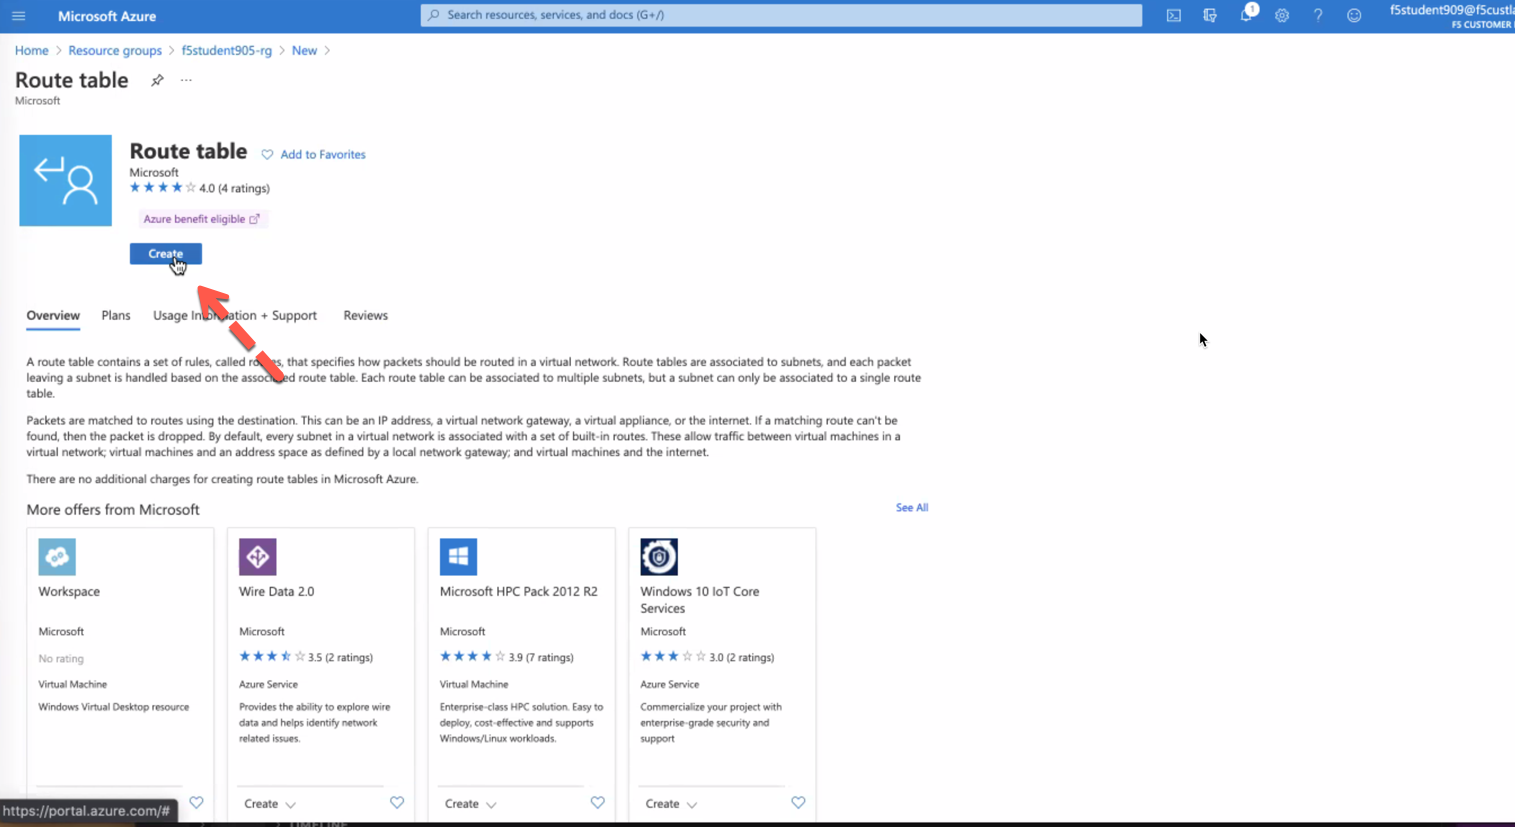1515x827 pixels.
Task: Switch to the Overview tab
Action: coord(53,315)
